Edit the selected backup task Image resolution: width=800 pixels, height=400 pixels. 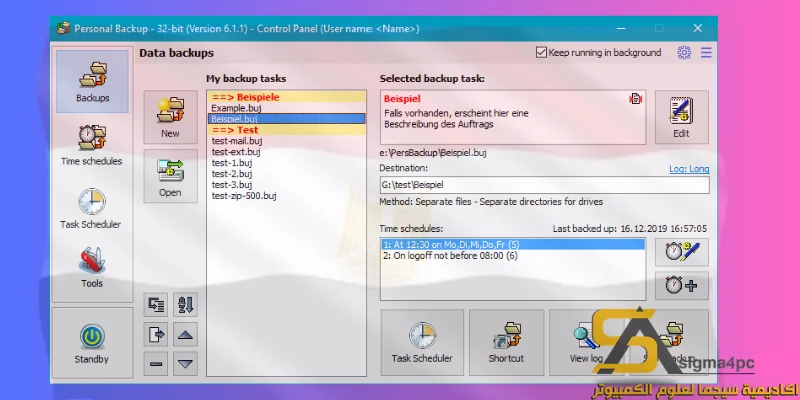(682, 117)
